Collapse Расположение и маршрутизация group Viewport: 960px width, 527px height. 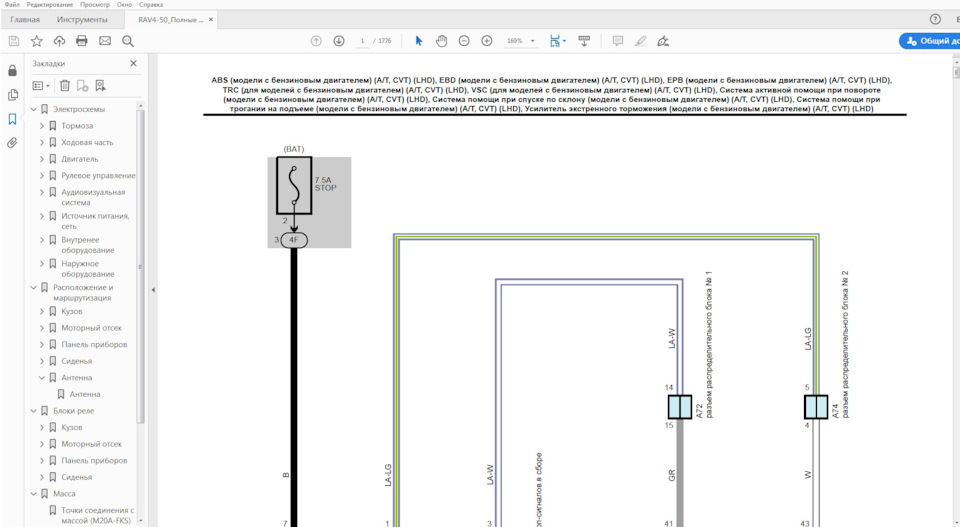pyautogui.click(x=34, y=287)
